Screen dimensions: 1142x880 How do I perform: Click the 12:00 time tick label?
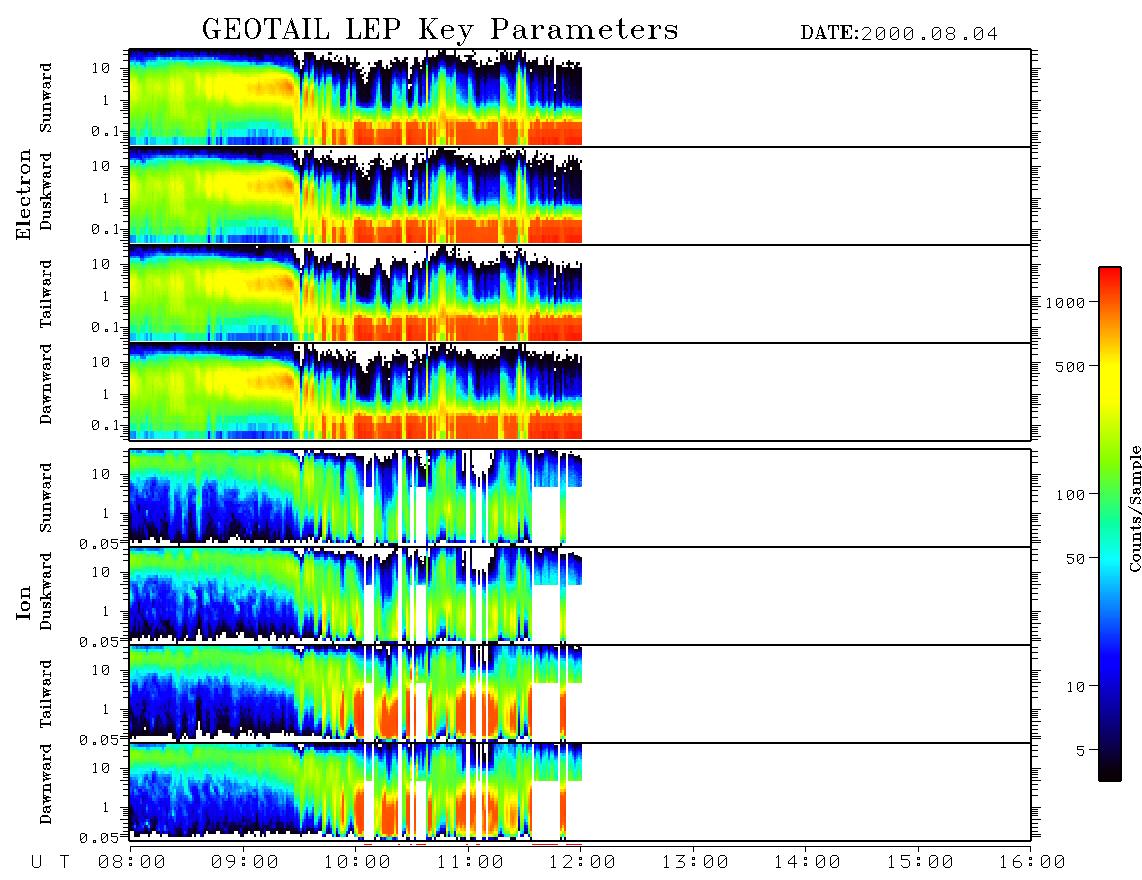click(x=581, y=863)
